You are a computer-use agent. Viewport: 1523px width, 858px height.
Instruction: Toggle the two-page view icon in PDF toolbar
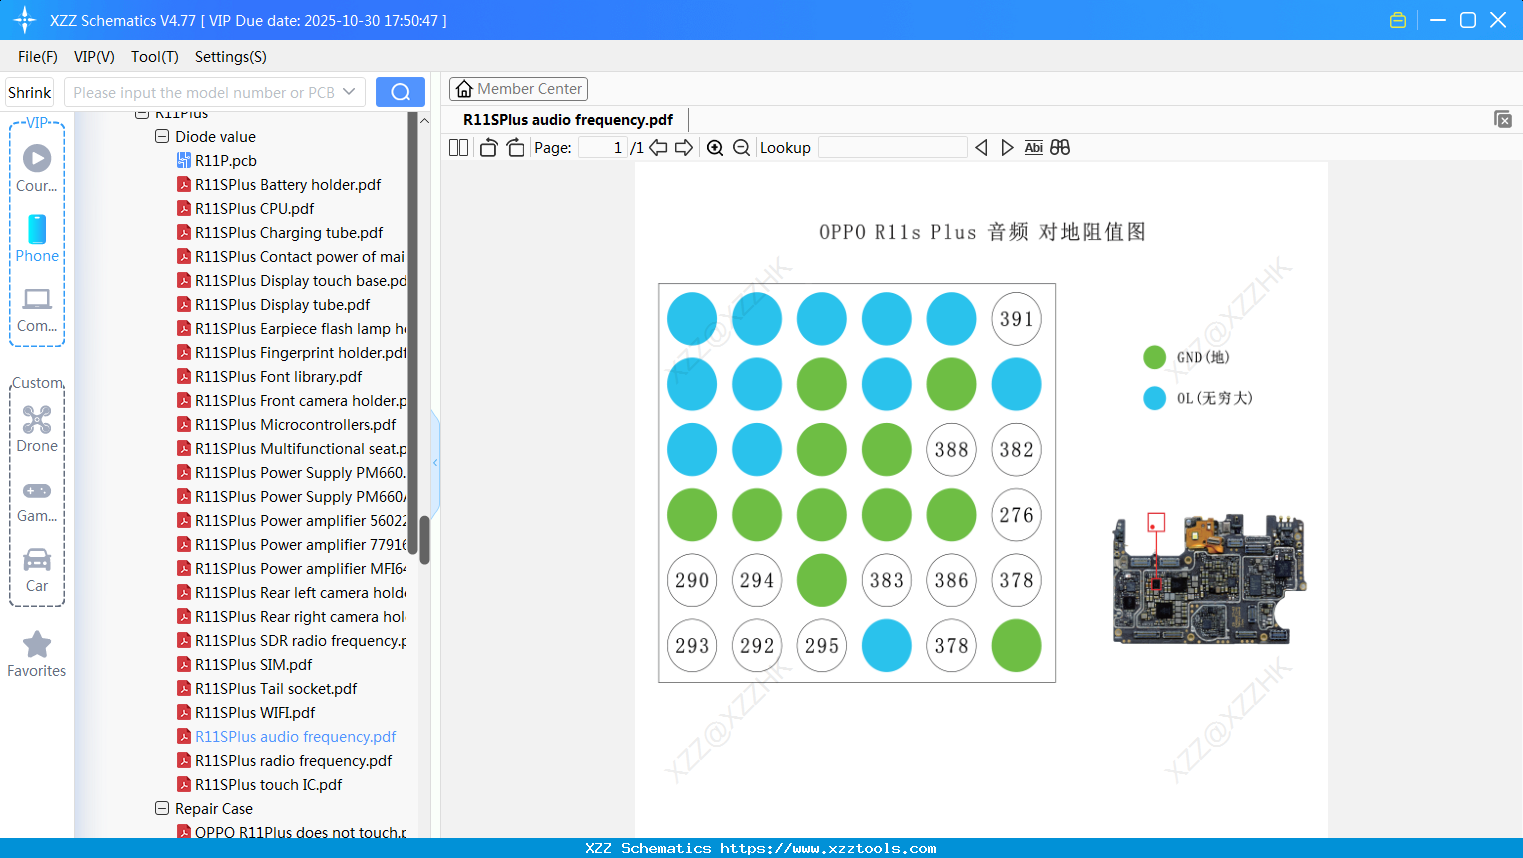[x=458, y=148]
